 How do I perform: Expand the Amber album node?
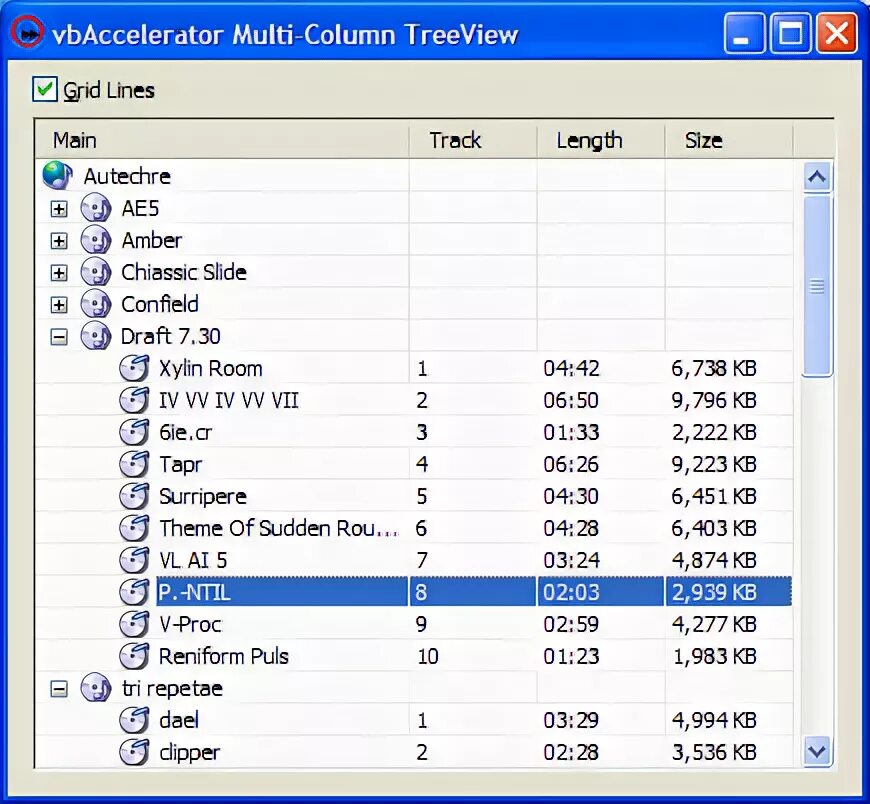[x=59, y=241]
